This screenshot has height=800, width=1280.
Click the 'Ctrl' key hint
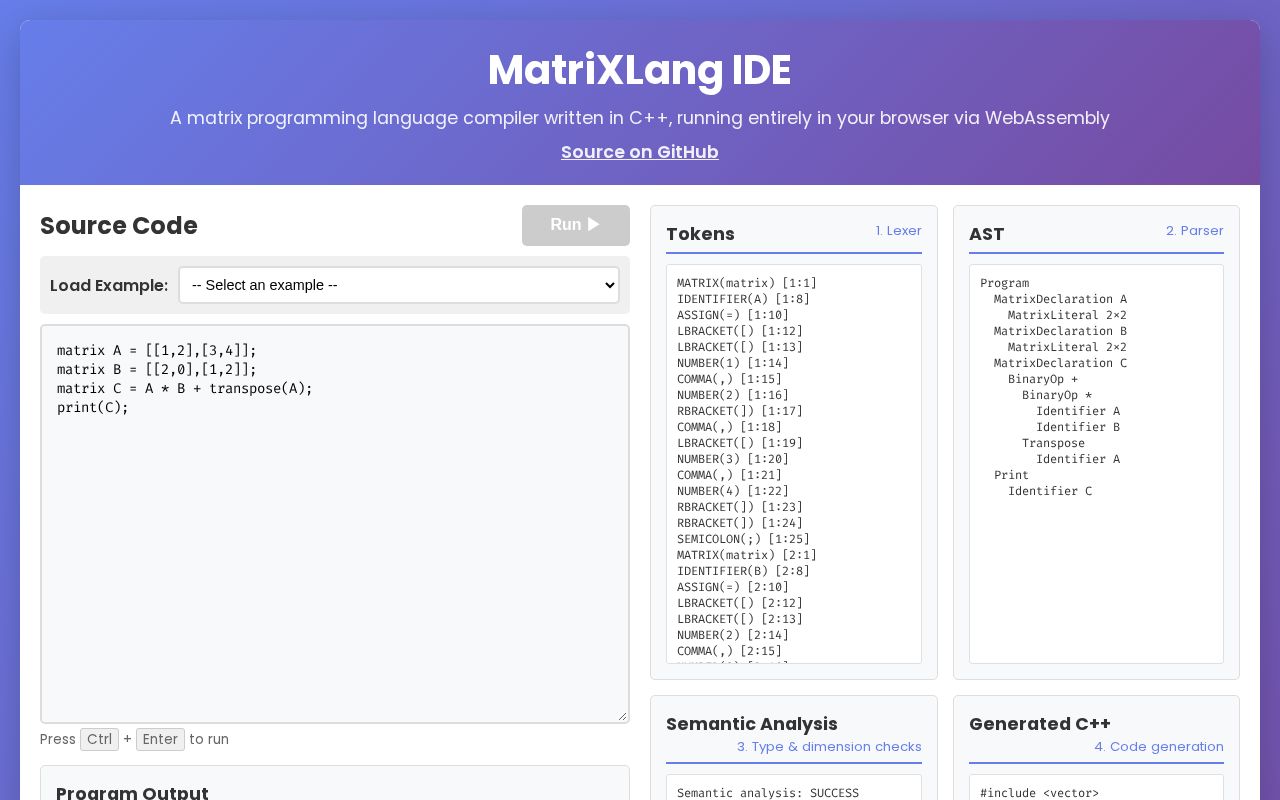[99, 739]
